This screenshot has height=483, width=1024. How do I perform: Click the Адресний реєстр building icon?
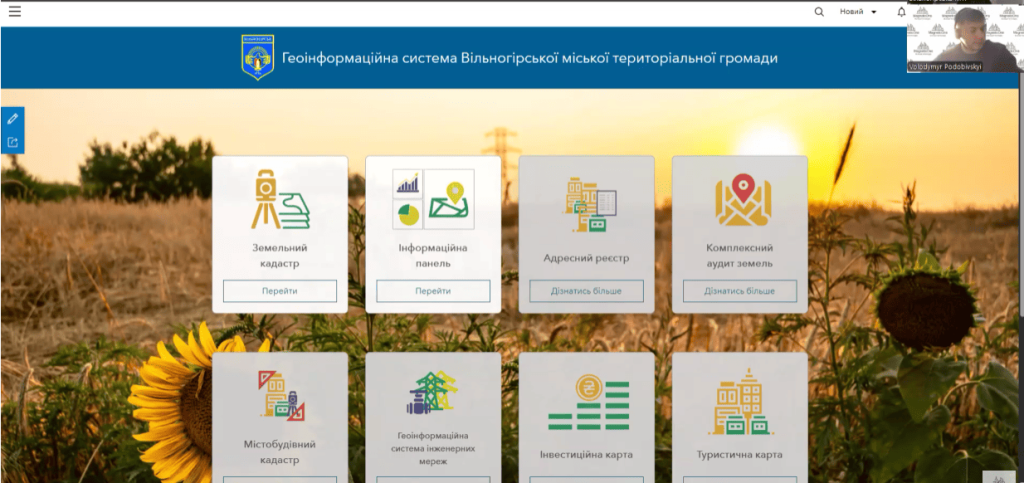click(588, 204)
